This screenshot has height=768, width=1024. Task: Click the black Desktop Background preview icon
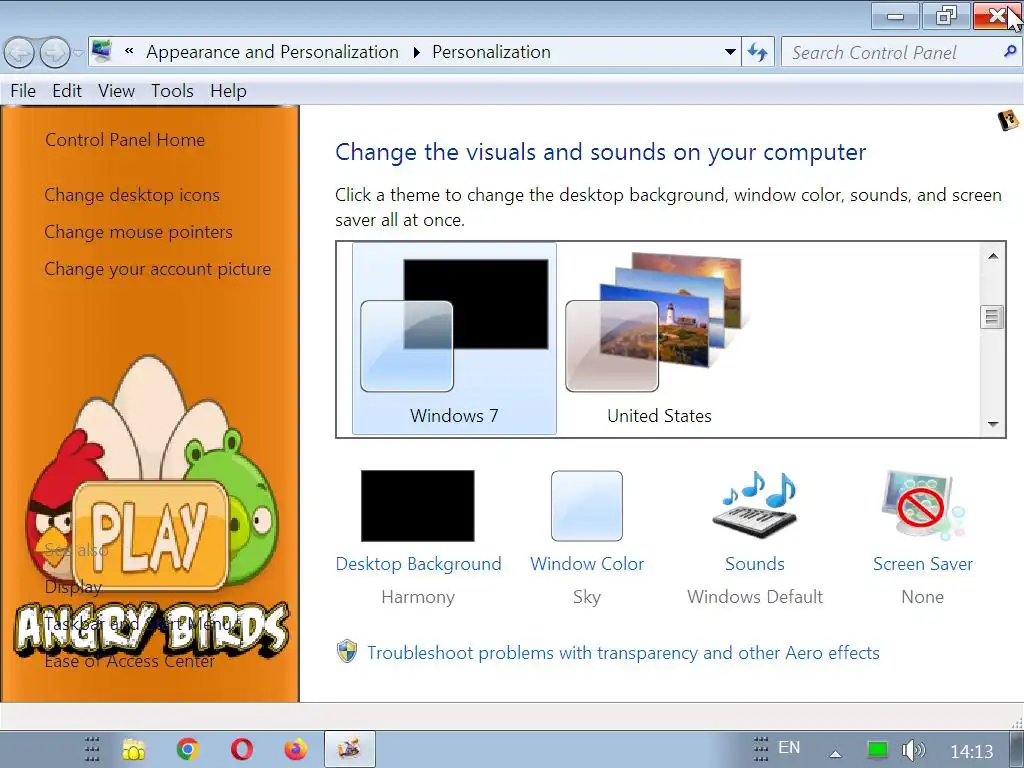pos(418,505)
